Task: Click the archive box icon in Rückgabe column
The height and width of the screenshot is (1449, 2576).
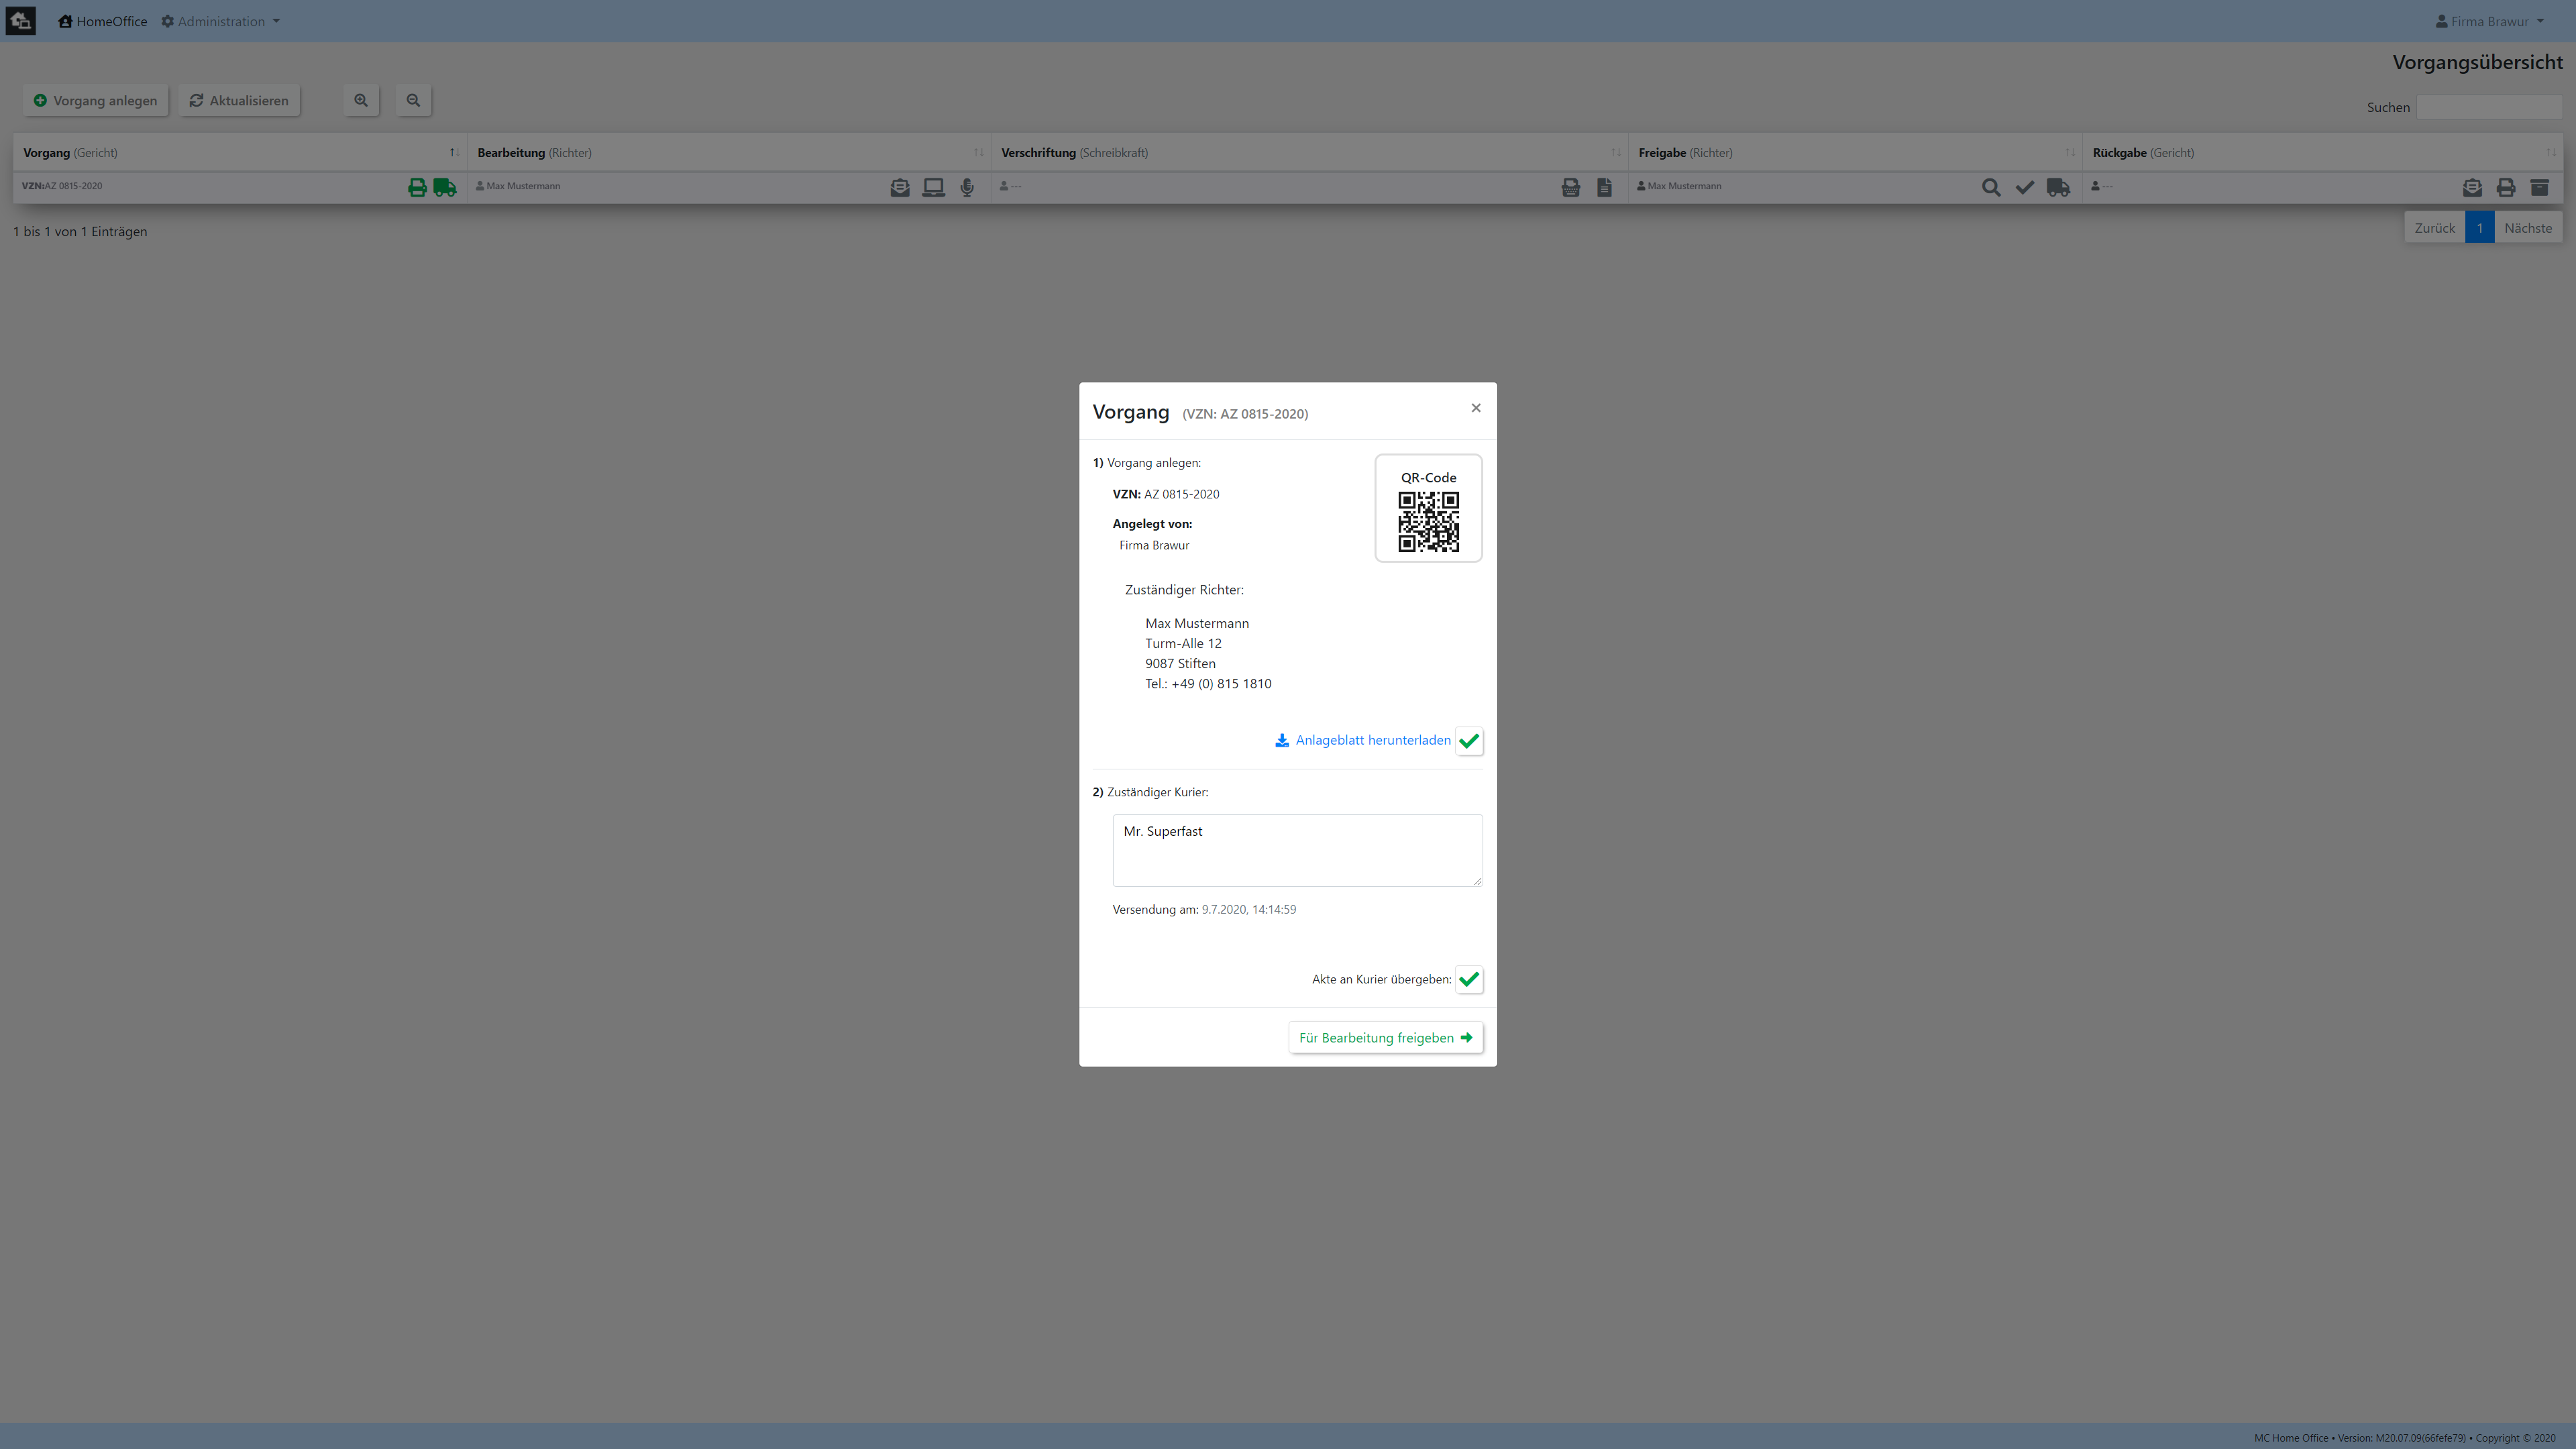Action: [2539, 187]
